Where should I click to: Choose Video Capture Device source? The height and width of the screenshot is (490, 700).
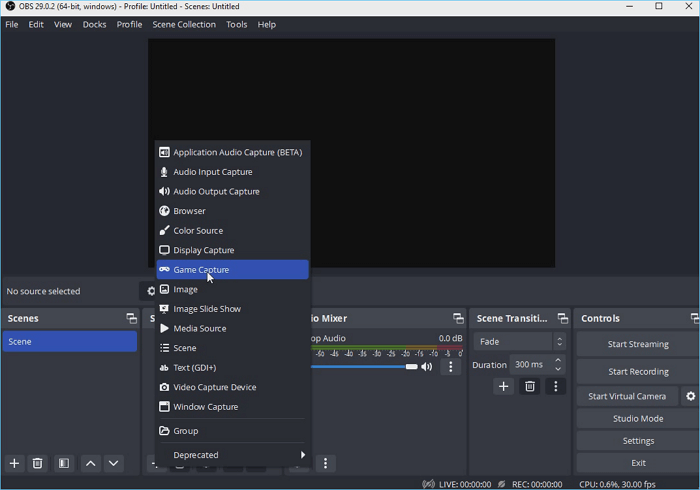pyautogui.click(x=233, y=387)
